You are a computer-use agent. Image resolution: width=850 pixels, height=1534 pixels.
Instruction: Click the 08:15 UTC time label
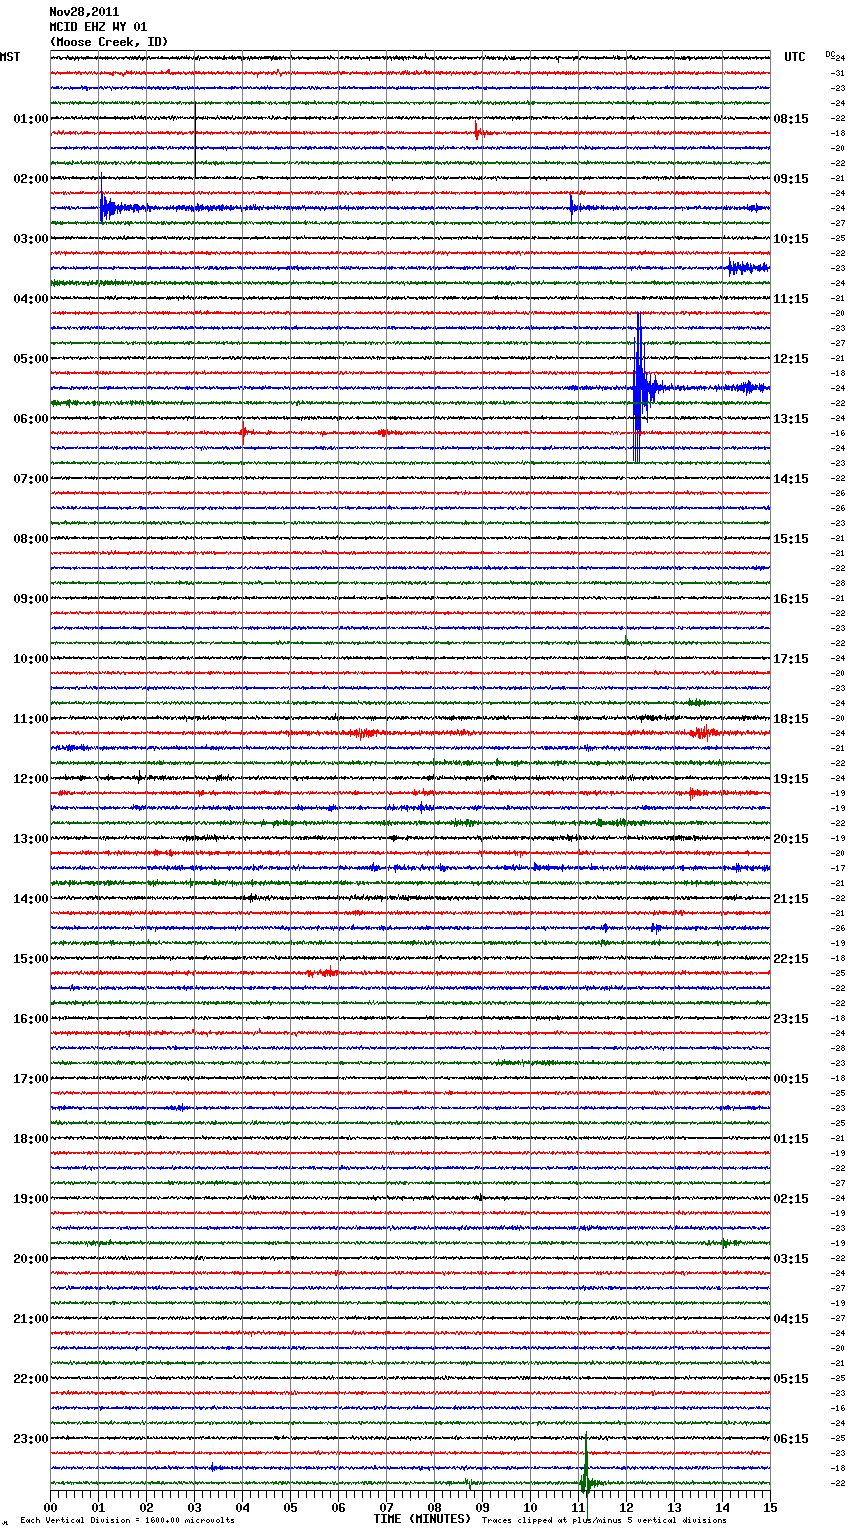(x=791, y=119)
